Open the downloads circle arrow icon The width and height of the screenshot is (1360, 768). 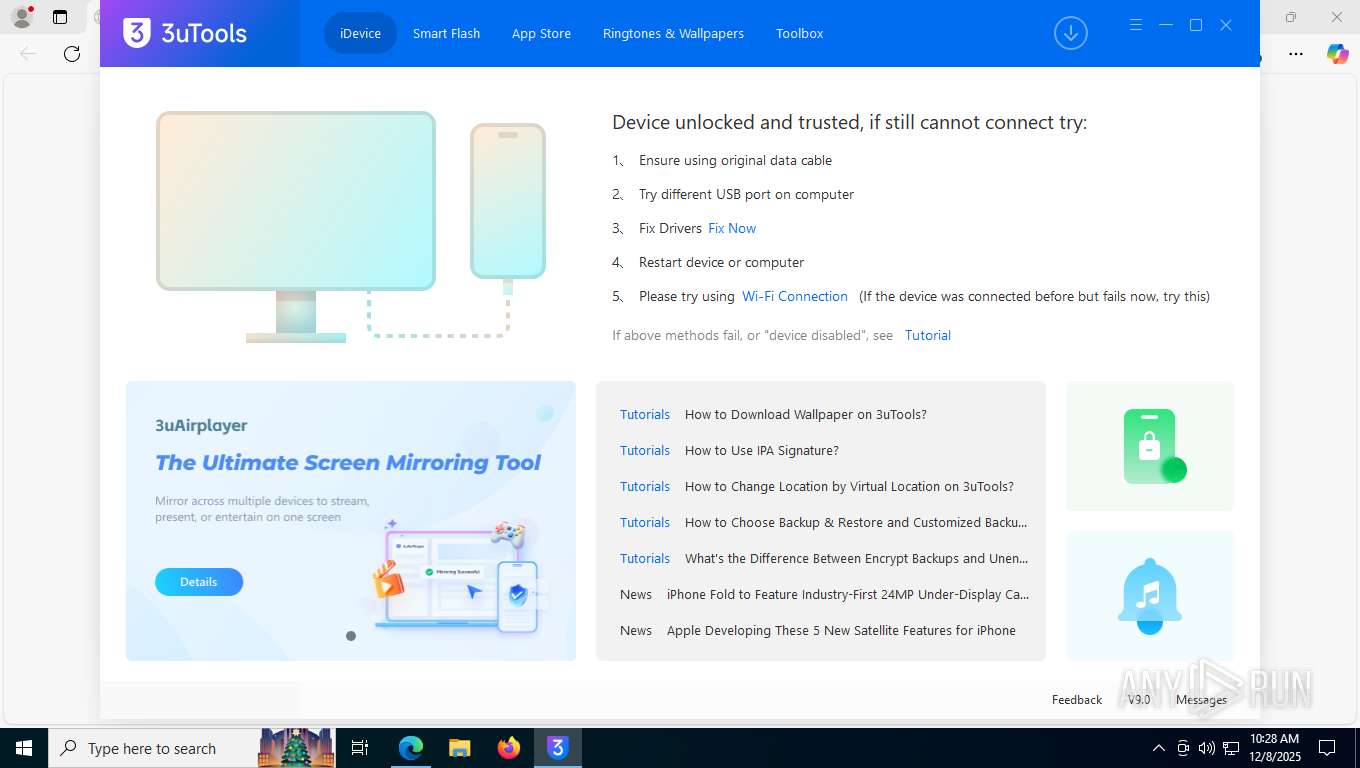coord(1070,33)
